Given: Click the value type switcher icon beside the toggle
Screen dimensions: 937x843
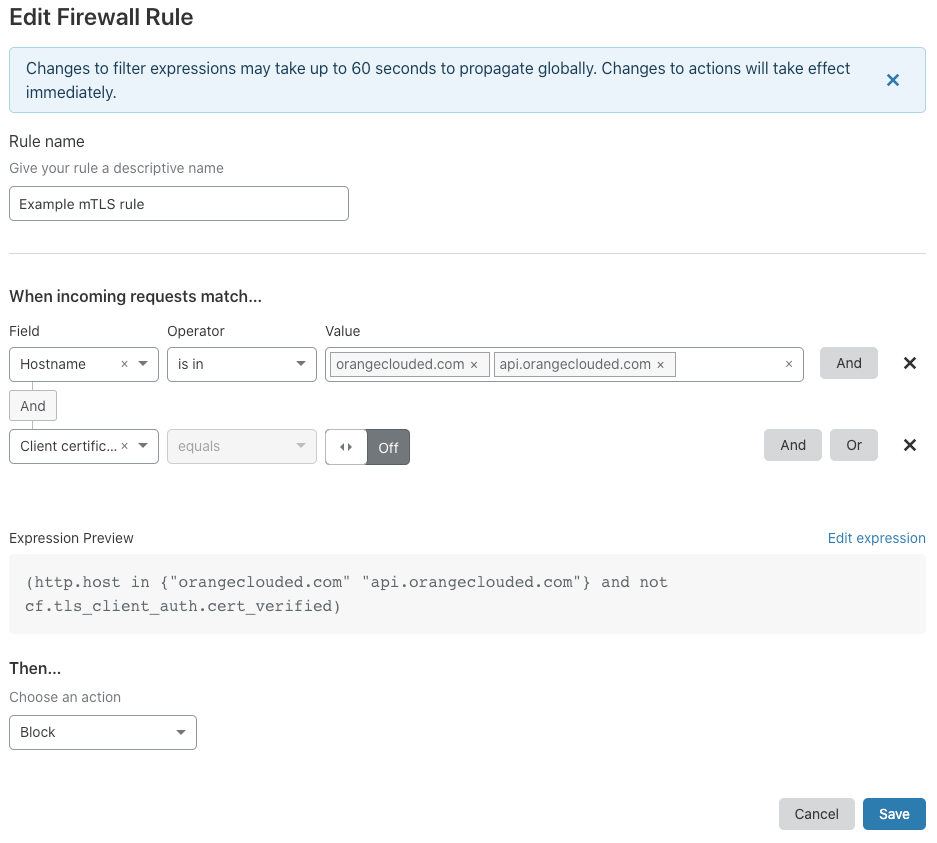Looking at the screenshot, I should 345,447.
